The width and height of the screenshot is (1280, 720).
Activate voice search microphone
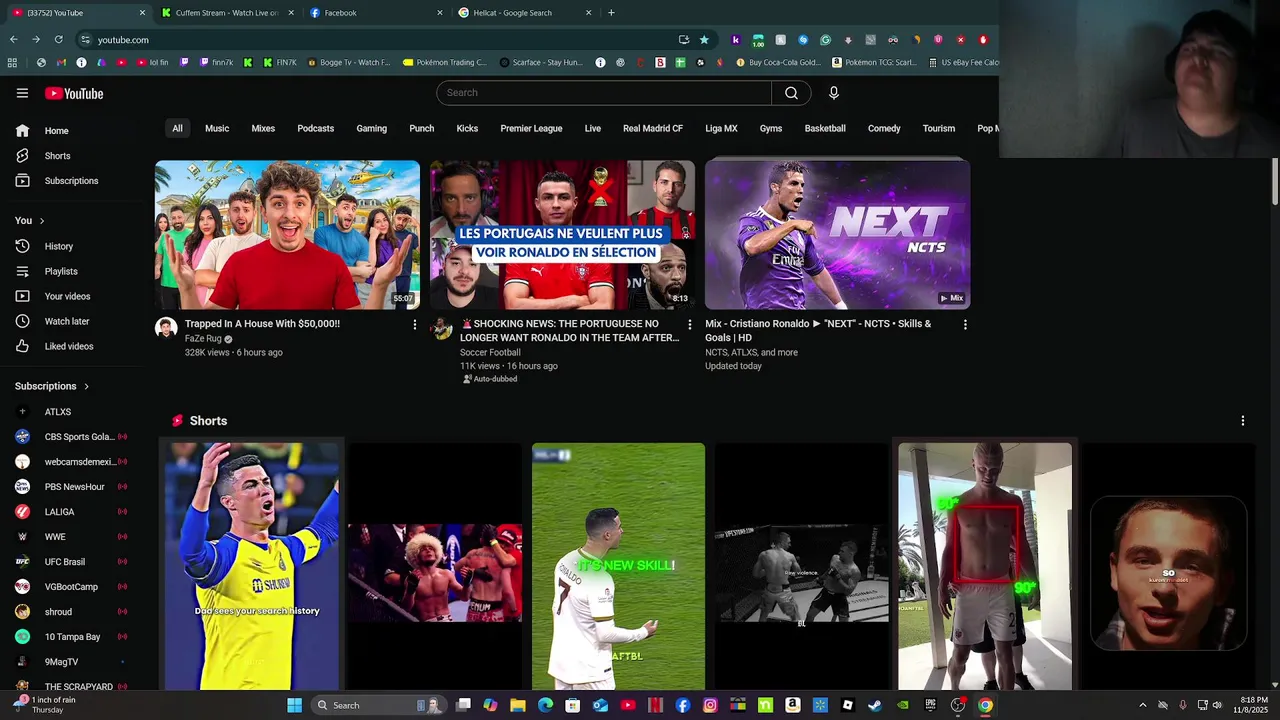click(833, 93)
